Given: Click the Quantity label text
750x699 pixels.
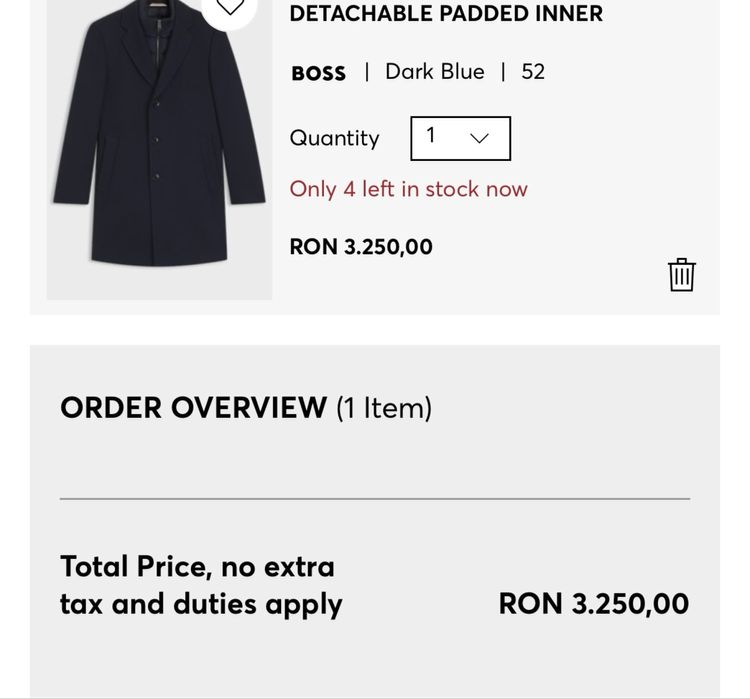Looking at the screenshot, I should [334, 138].
